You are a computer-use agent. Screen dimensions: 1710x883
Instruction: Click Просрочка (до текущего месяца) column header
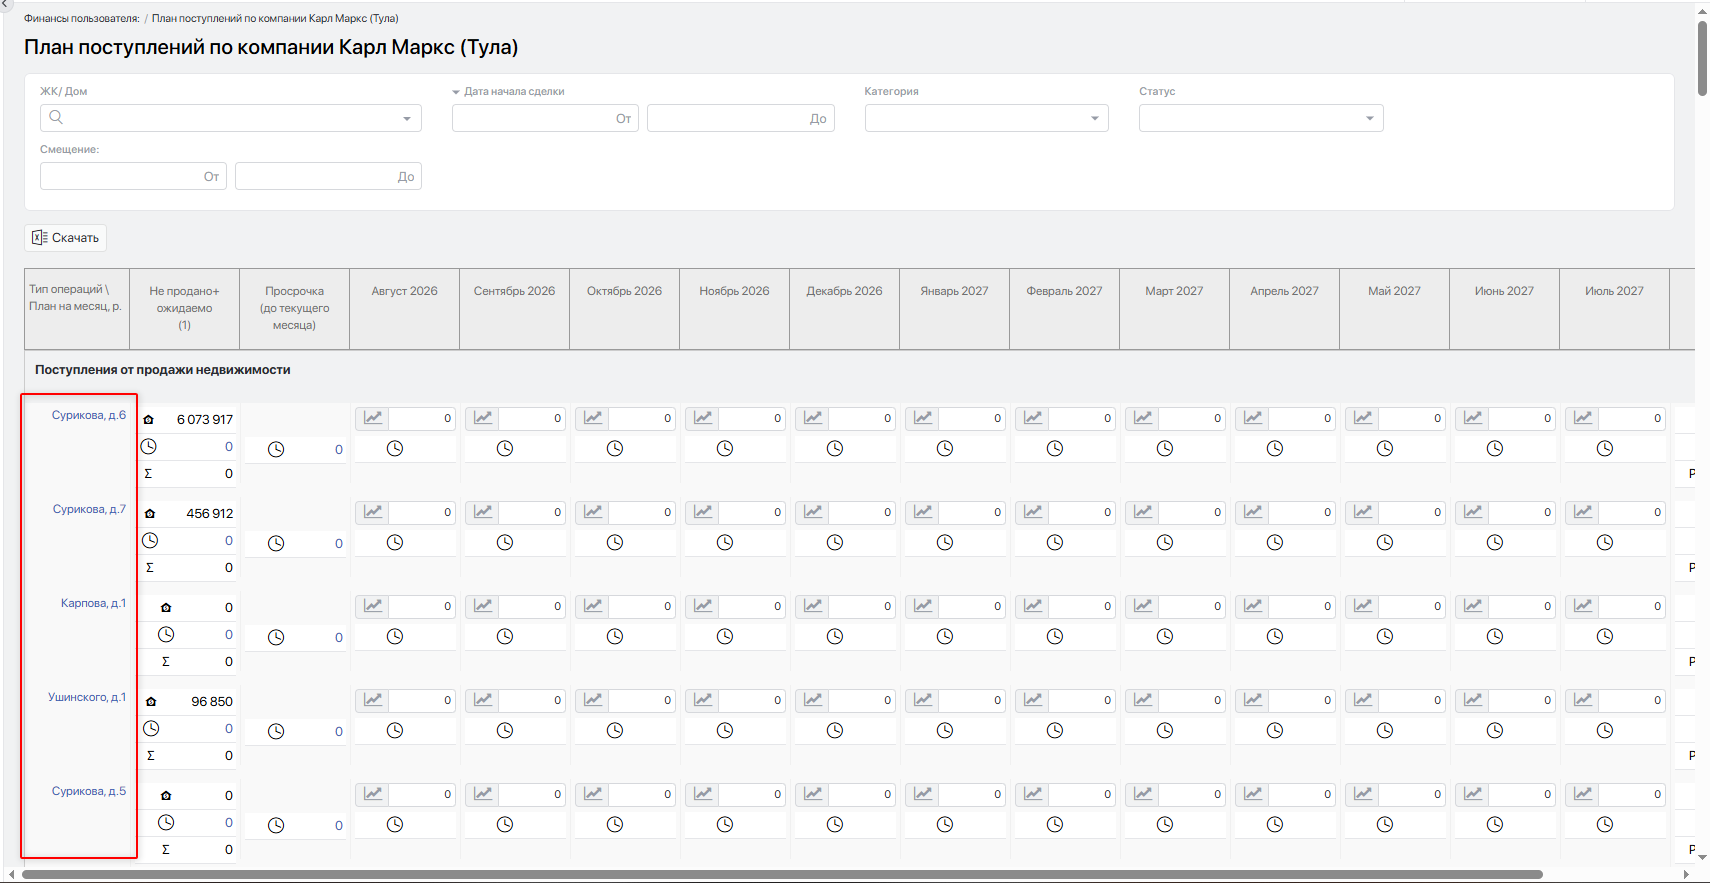click(x=294, y=308)
